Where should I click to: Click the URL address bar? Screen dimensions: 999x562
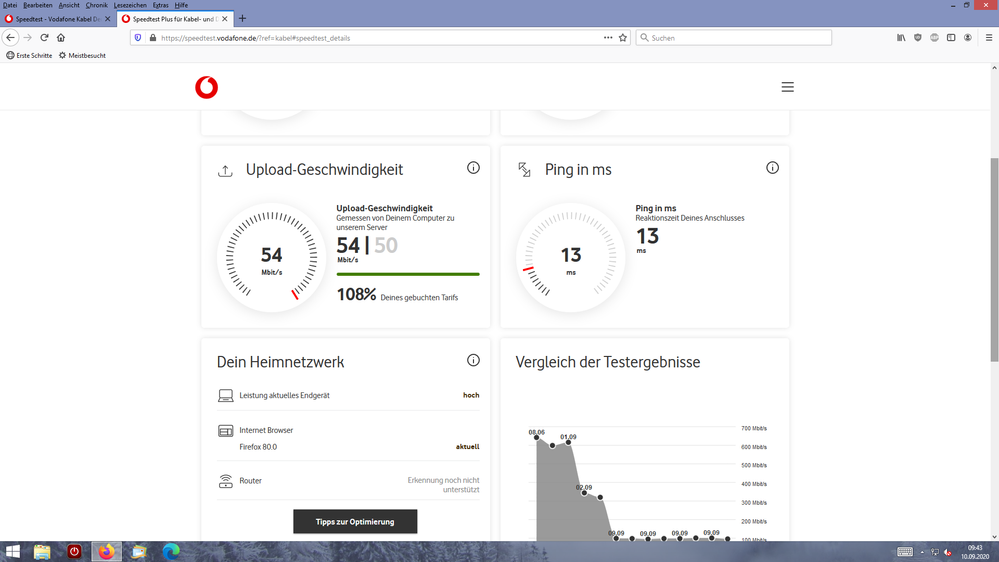click(379, 38)
